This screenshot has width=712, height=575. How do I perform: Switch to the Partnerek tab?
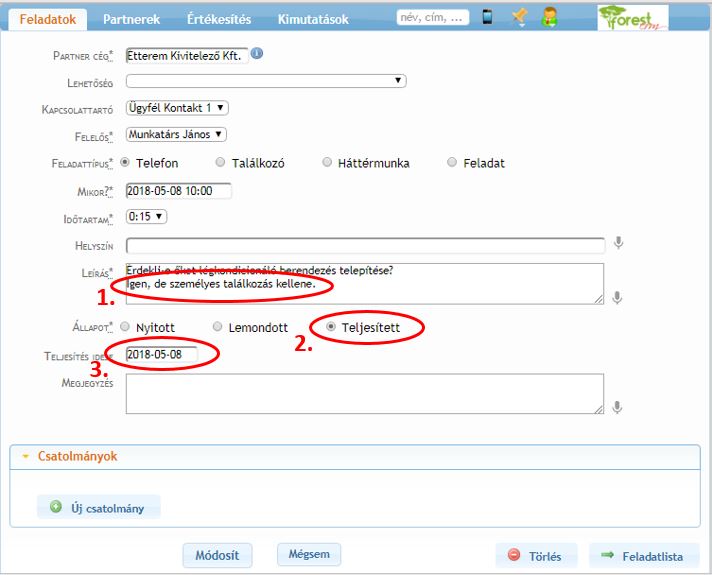pos(129,19)
